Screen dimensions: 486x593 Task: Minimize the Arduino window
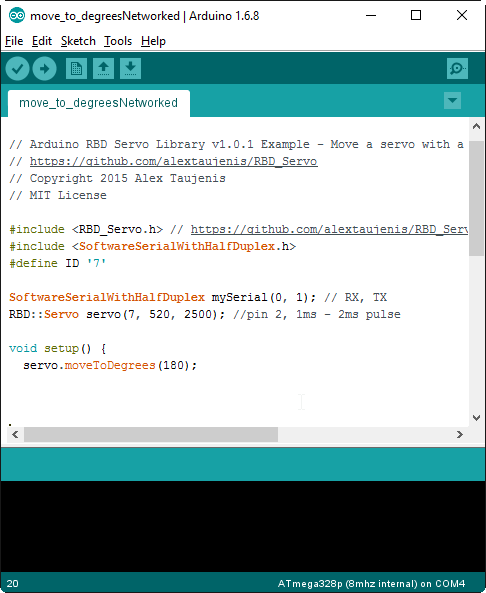point(371,16)
